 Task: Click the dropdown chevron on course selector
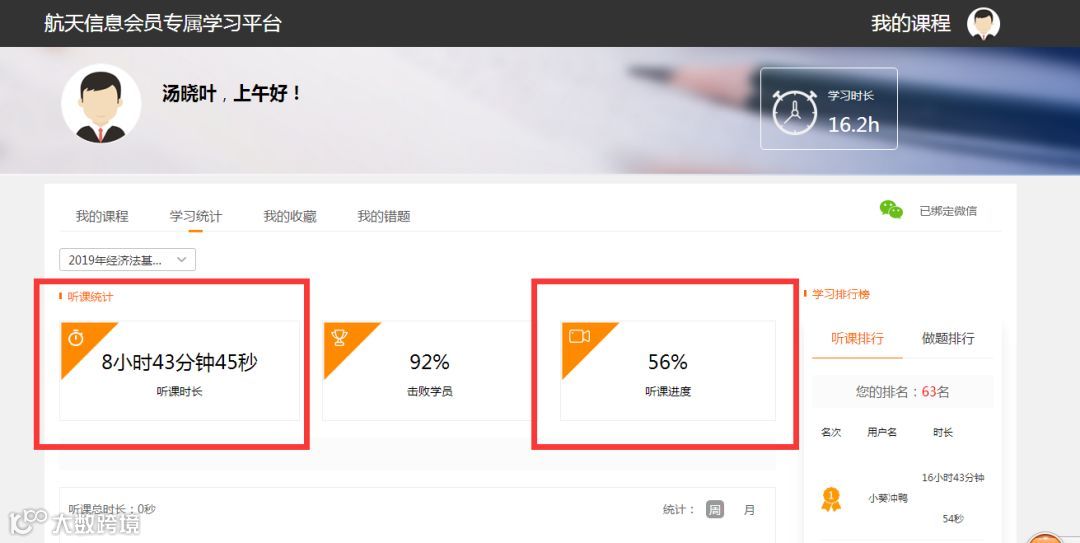(x=182, y=260)
